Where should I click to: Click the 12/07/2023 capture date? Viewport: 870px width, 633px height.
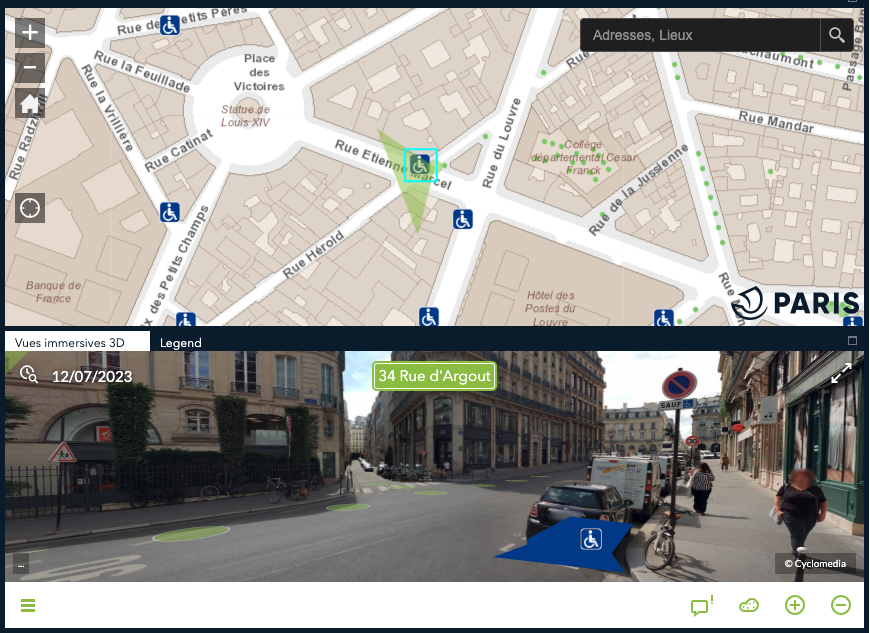(x=92, y=377)
